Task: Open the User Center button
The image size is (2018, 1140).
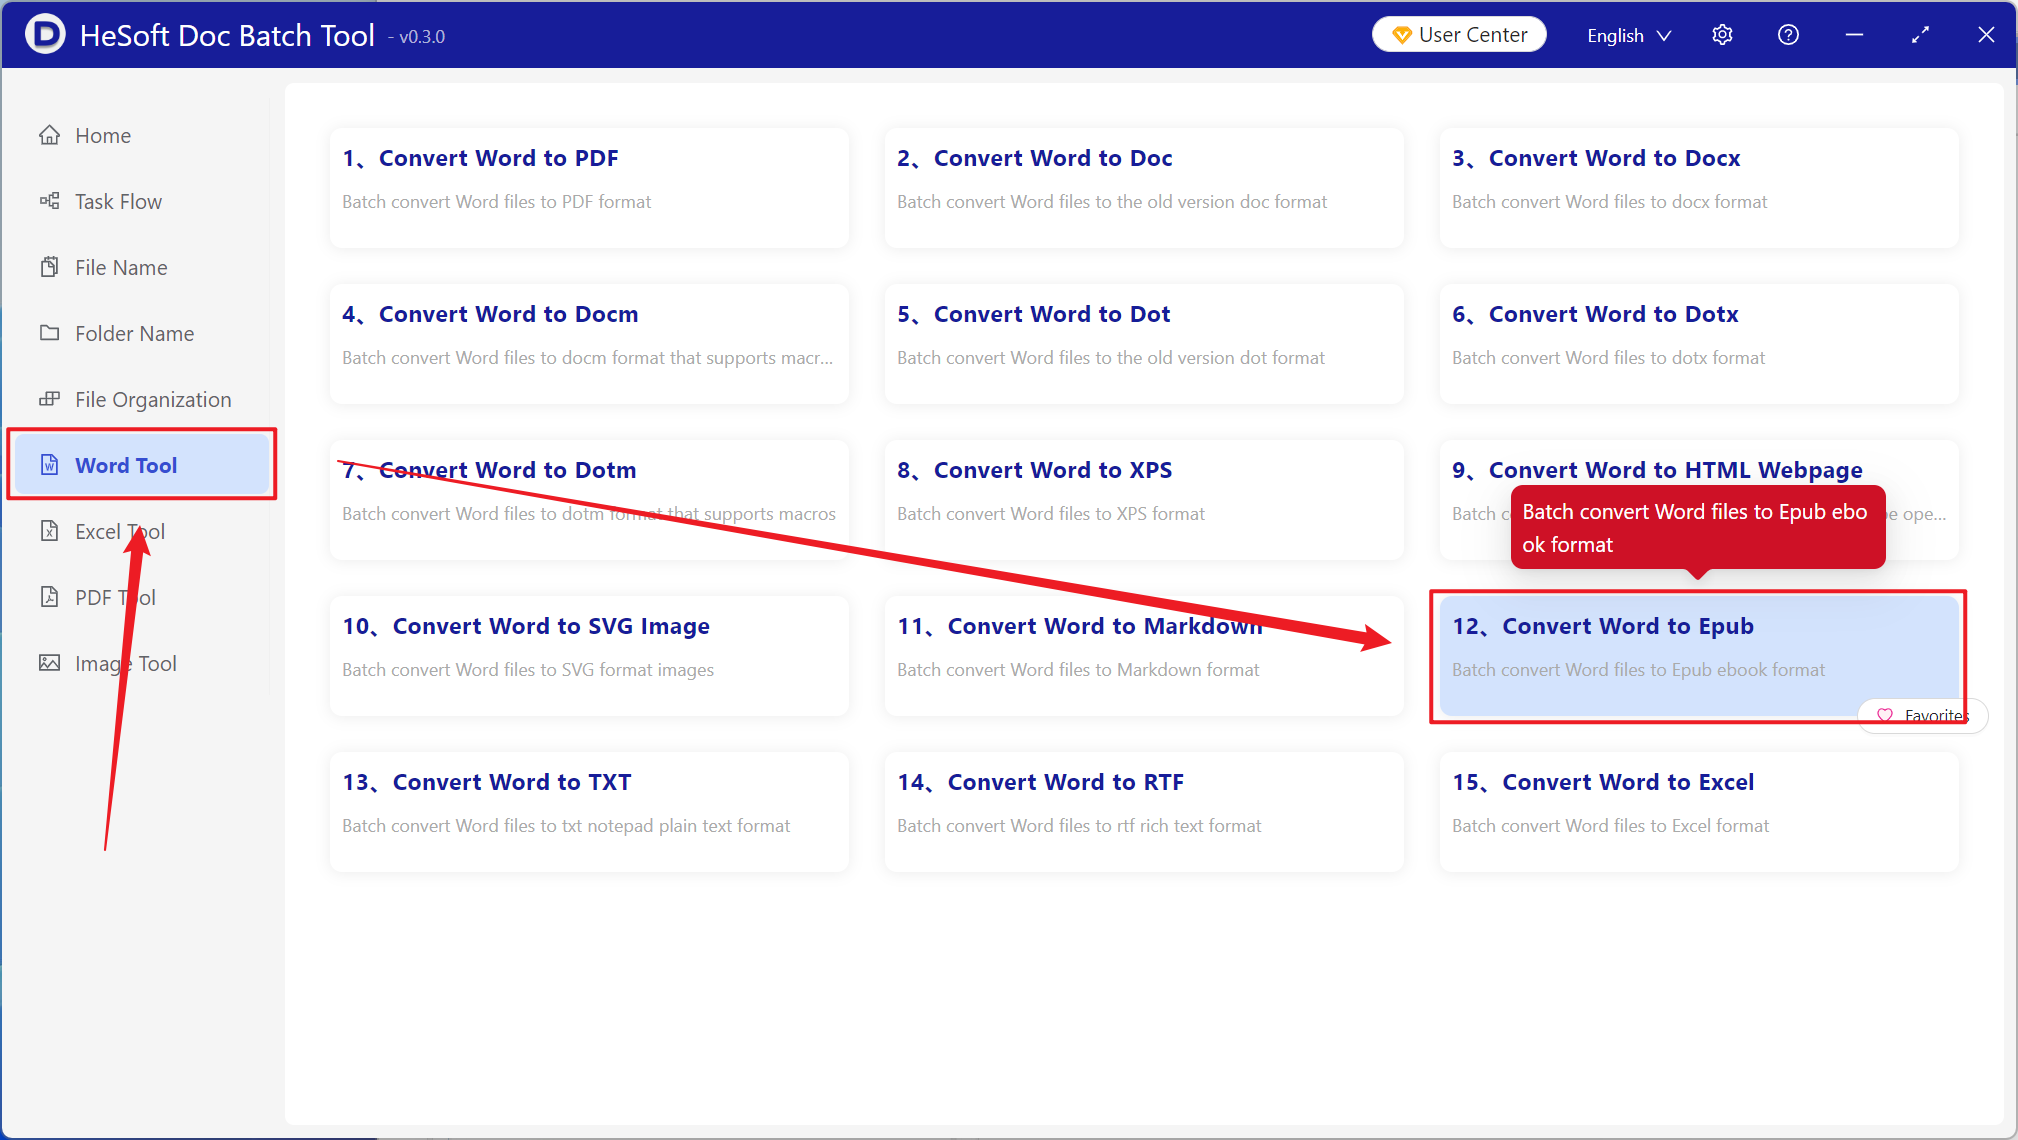Action: point(1459,35)
